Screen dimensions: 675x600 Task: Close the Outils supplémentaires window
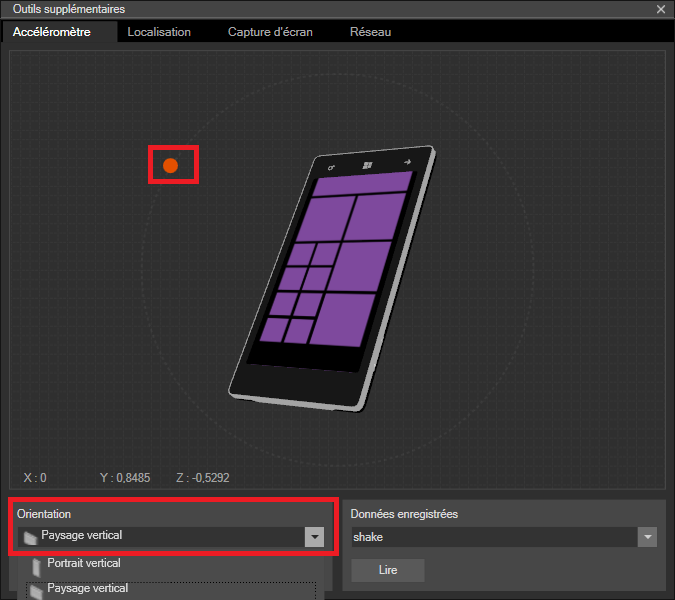[x=660, y=9]
